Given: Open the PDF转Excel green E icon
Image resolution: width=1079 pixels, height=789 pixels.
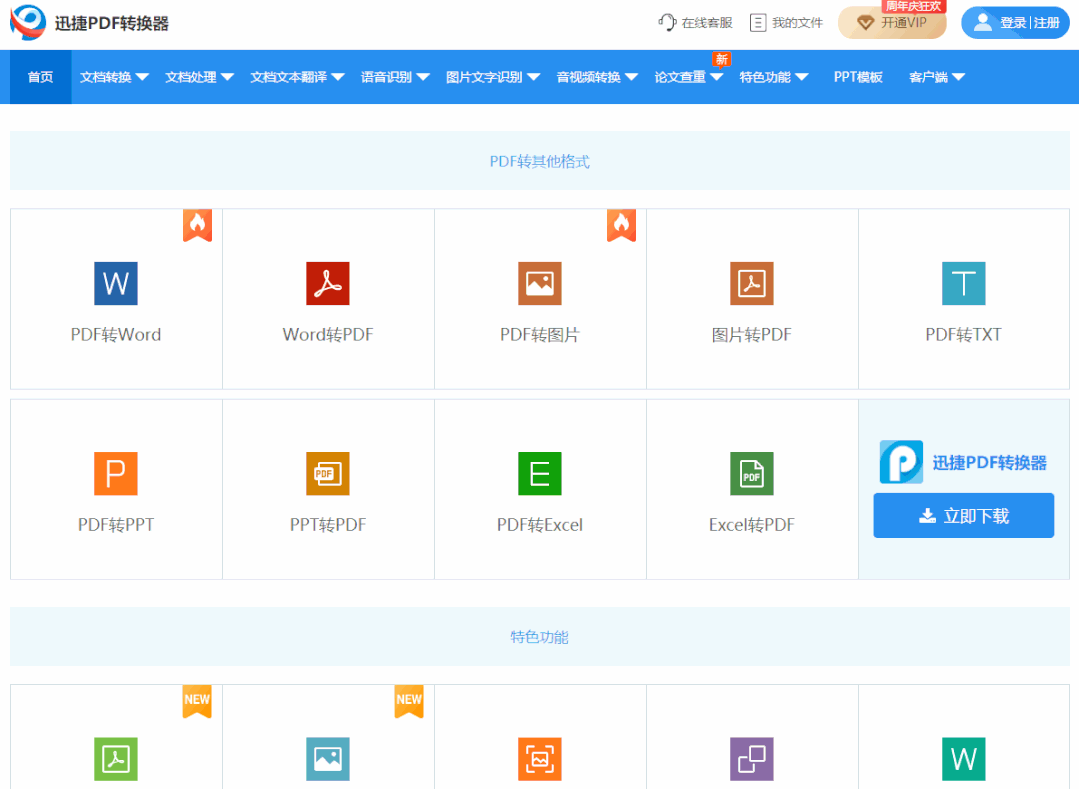Looking at the screenshot, I should pyautogui.click(x=540, y=473).
